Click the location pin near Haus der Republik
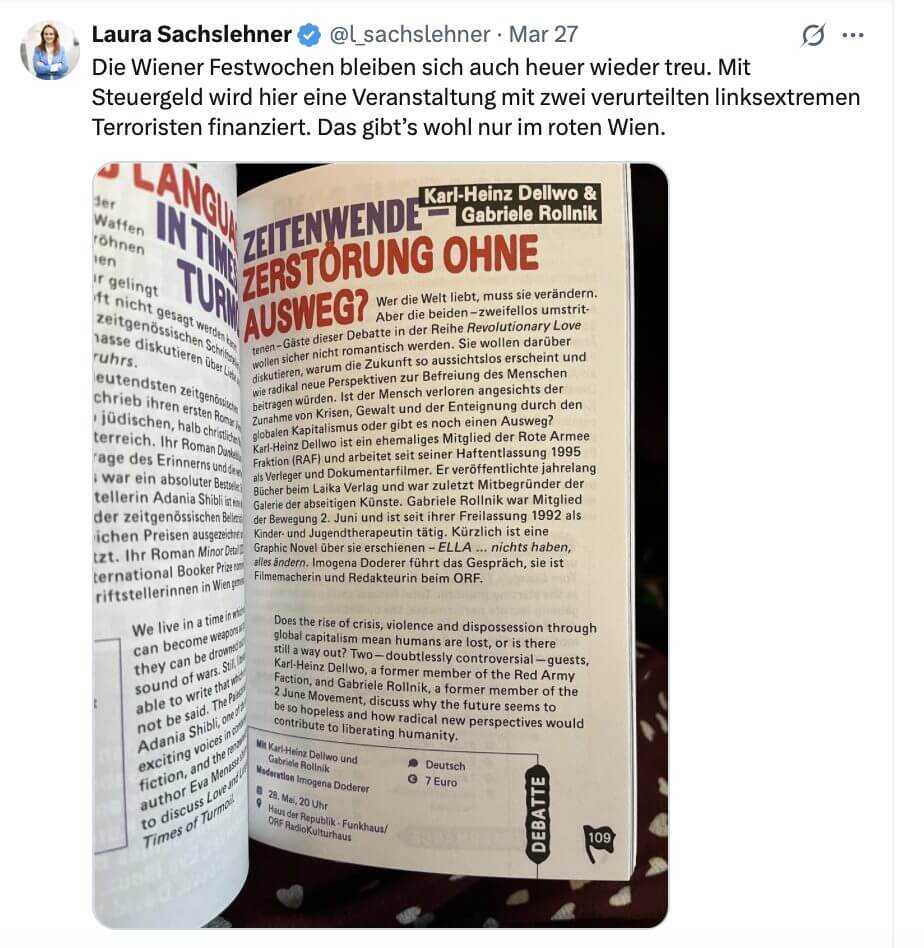 tap(259, 804)
